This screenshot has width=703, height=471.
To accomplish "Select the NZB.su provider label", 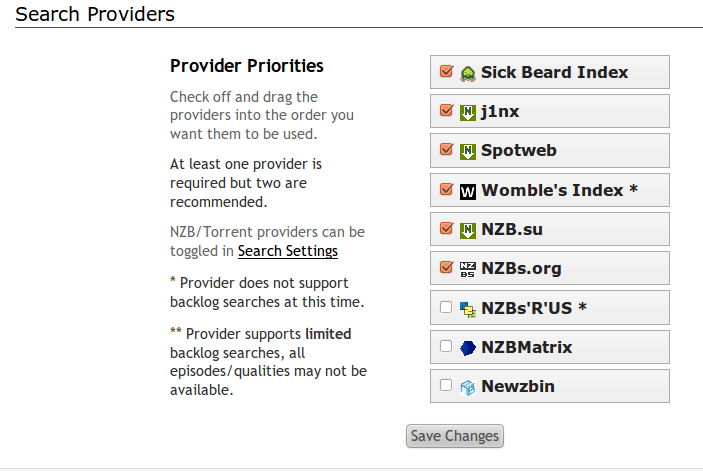I will point(512,230).
